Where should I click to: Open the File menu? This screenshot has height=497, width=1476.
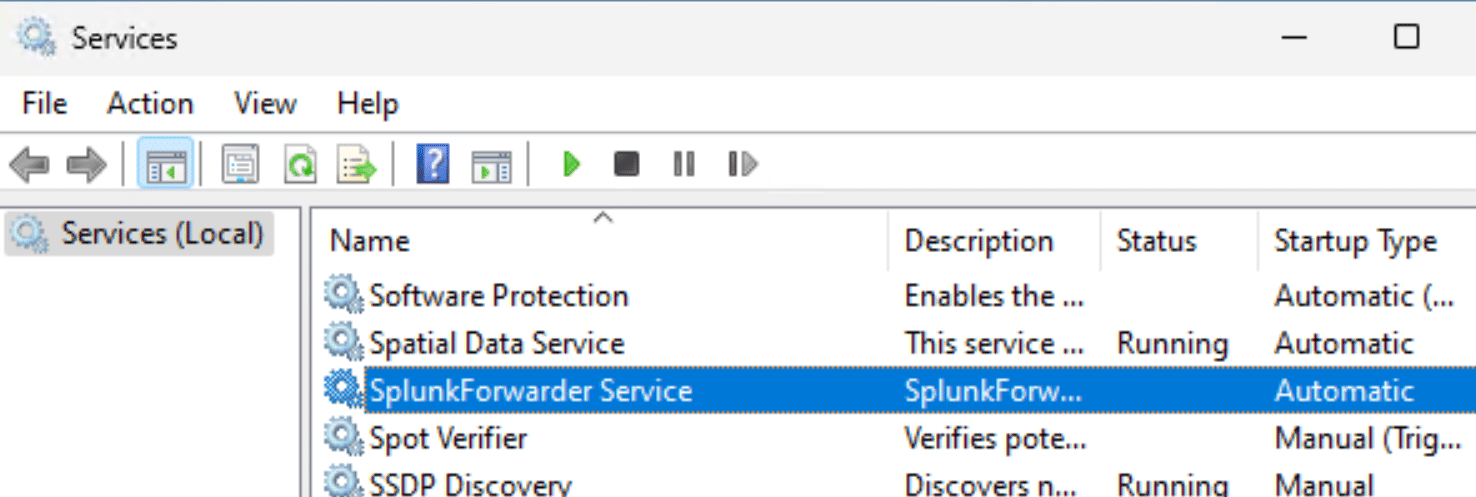[44, 104]
